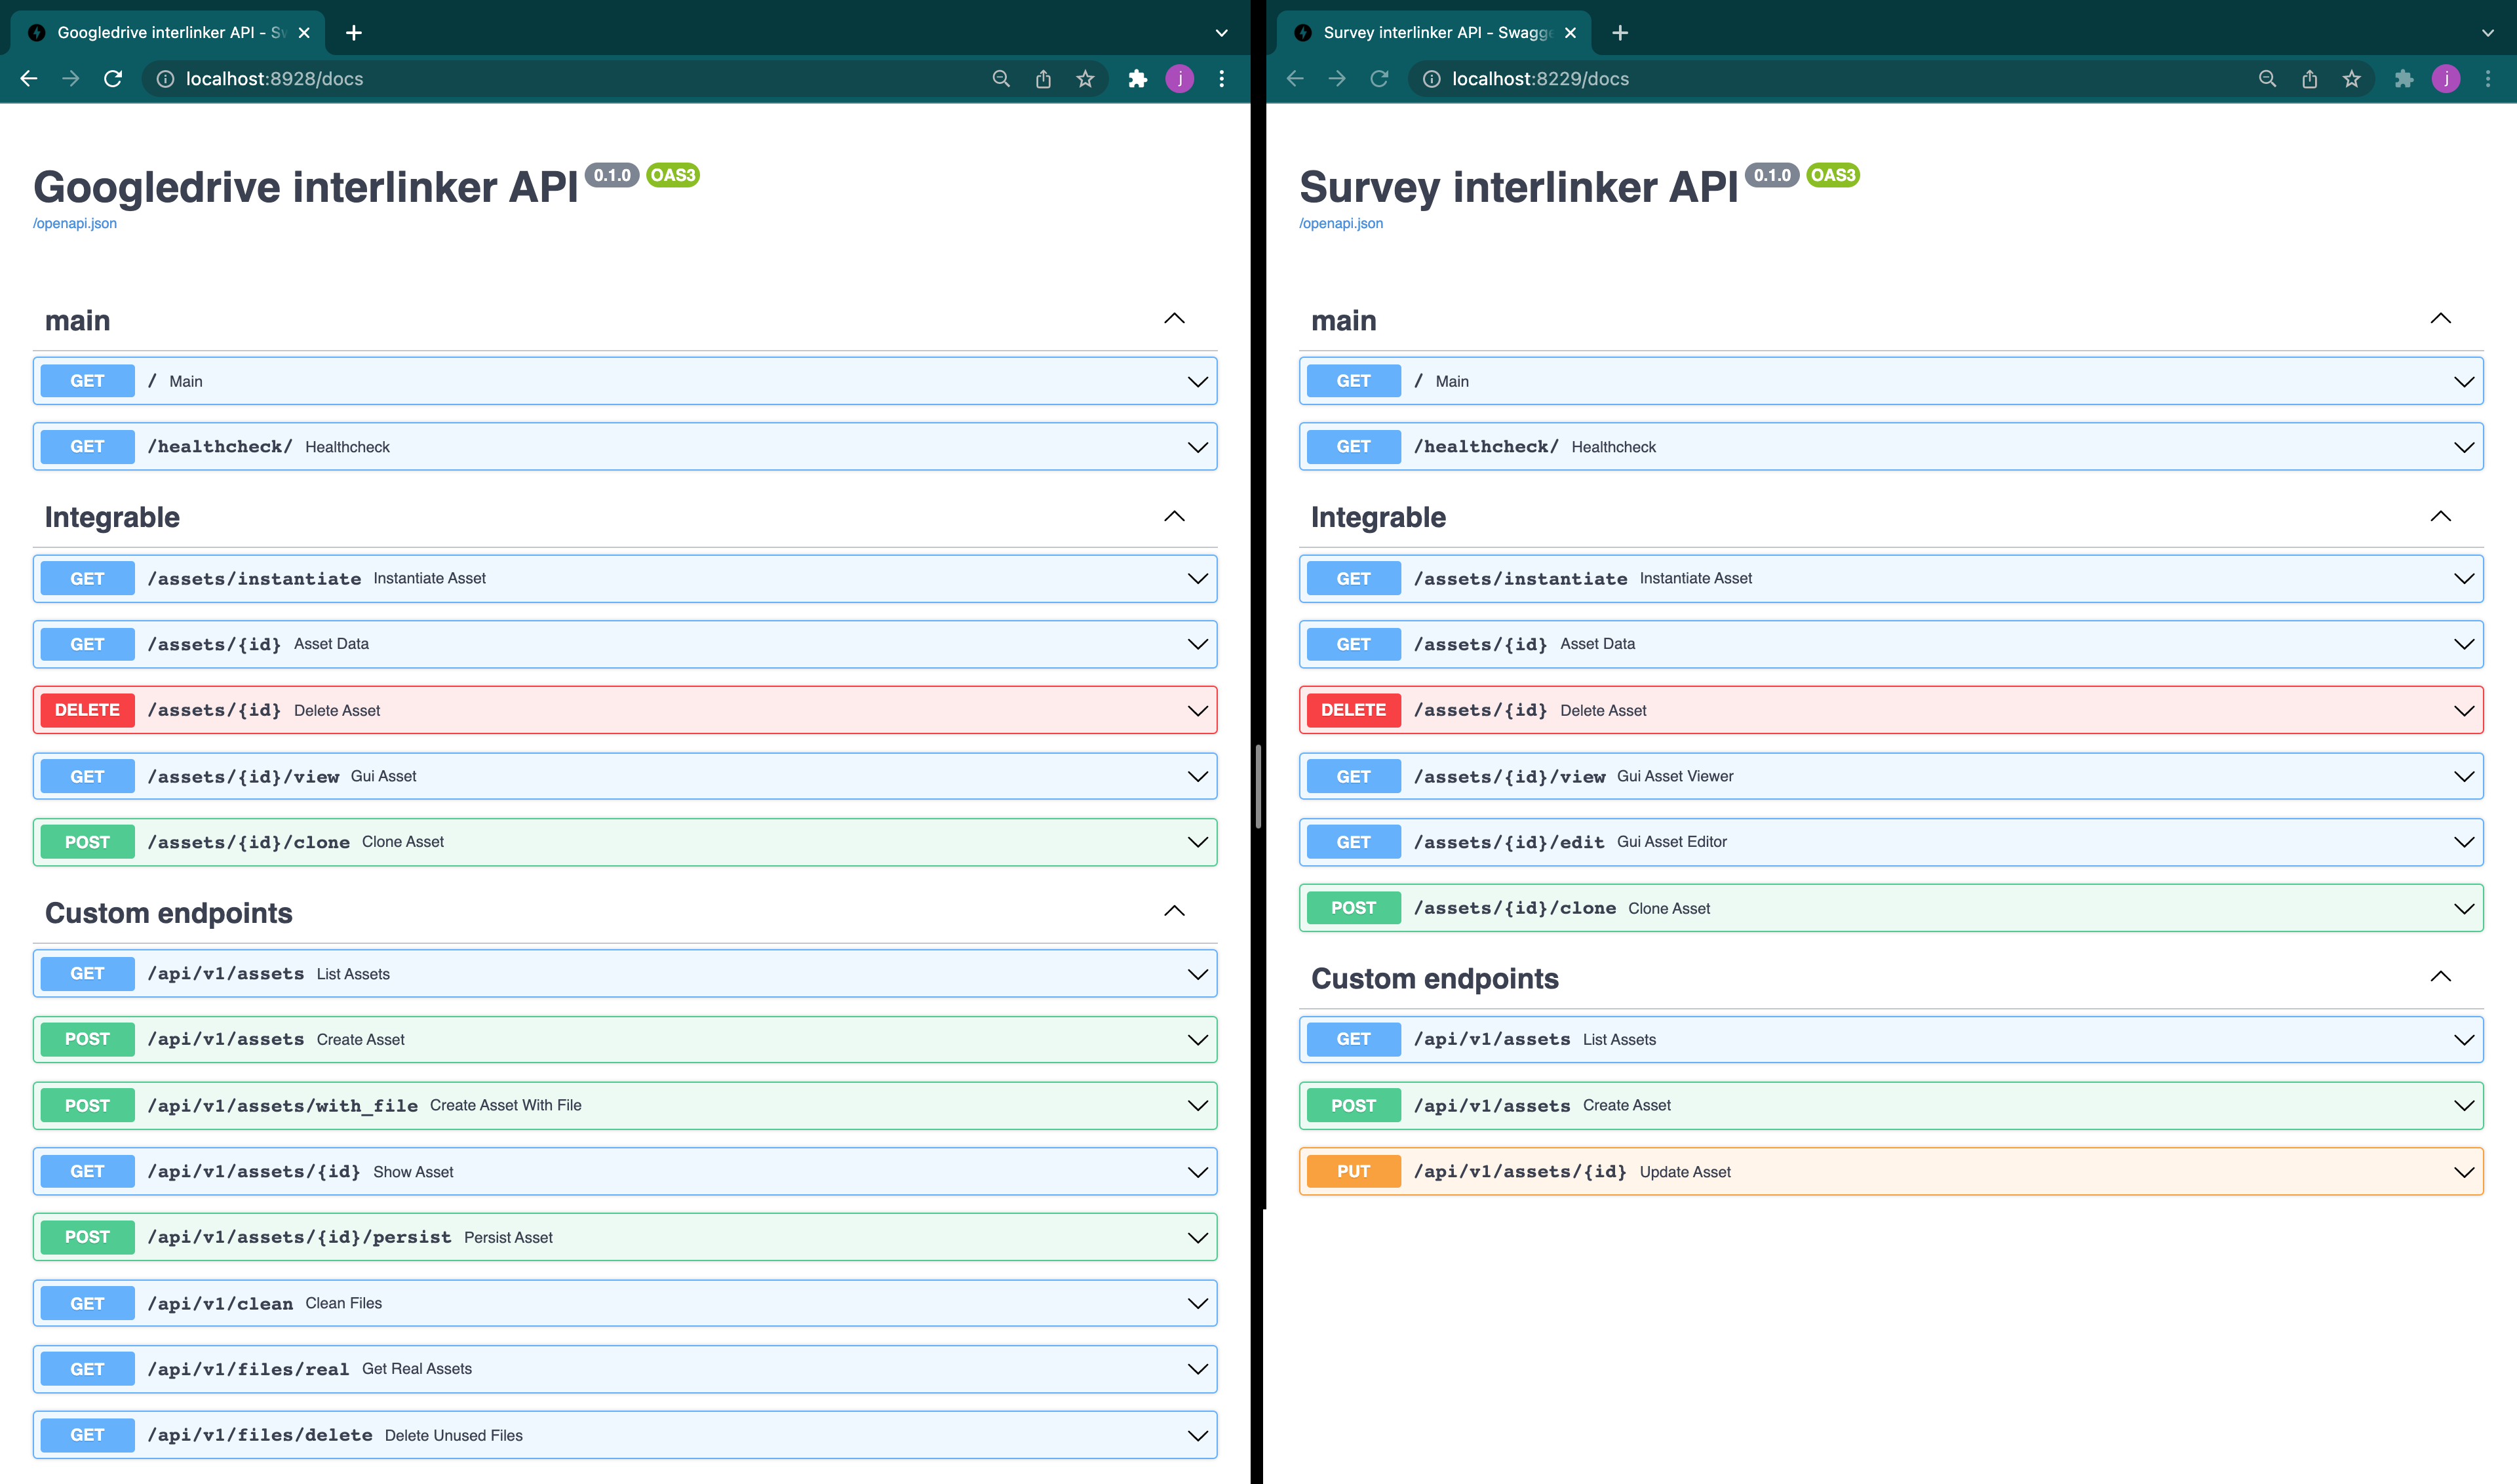Image resolution: width=2517 pixels, height=1484 pixels.
Task: Close the Survey interlinker API tab
Action: pos(1570,33)
